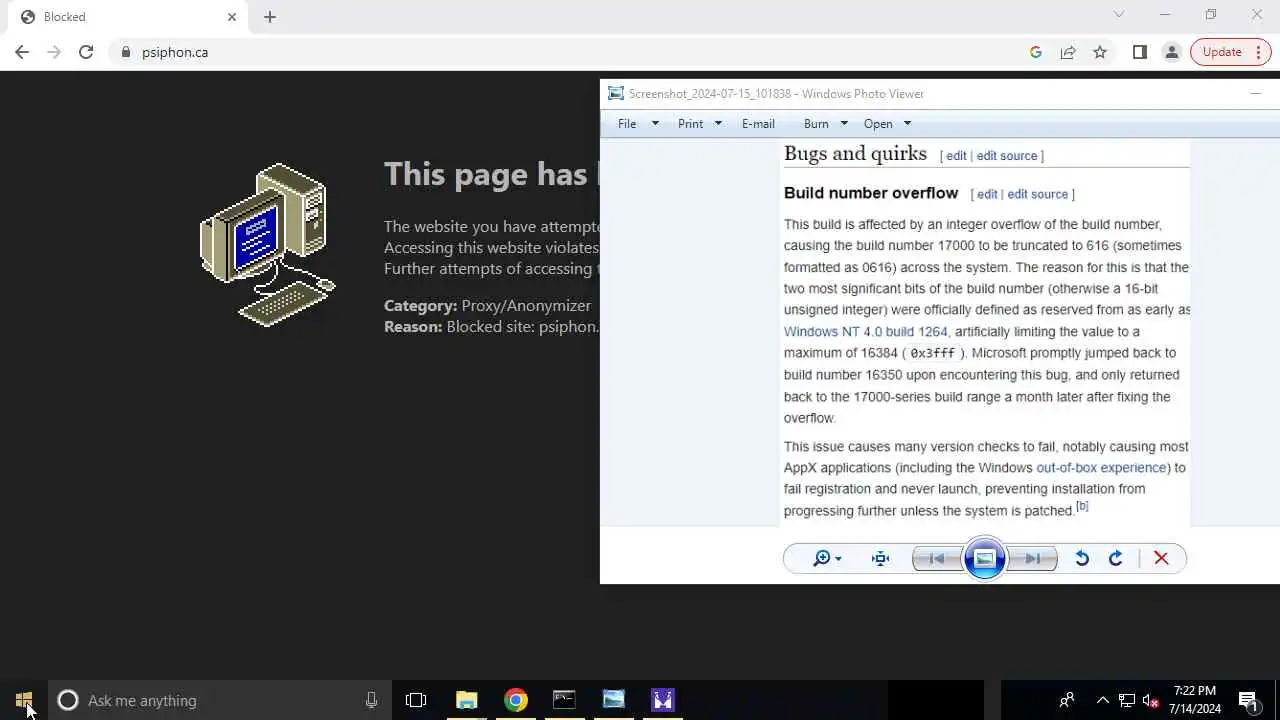Open the Print menu in Photo Viewer
This screenshot has width=1280, height=720.
(x=690, y=124)
